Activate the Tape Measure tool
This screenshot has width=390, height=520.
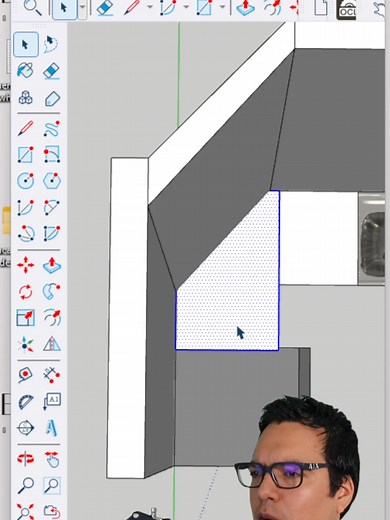coord(26,375)
